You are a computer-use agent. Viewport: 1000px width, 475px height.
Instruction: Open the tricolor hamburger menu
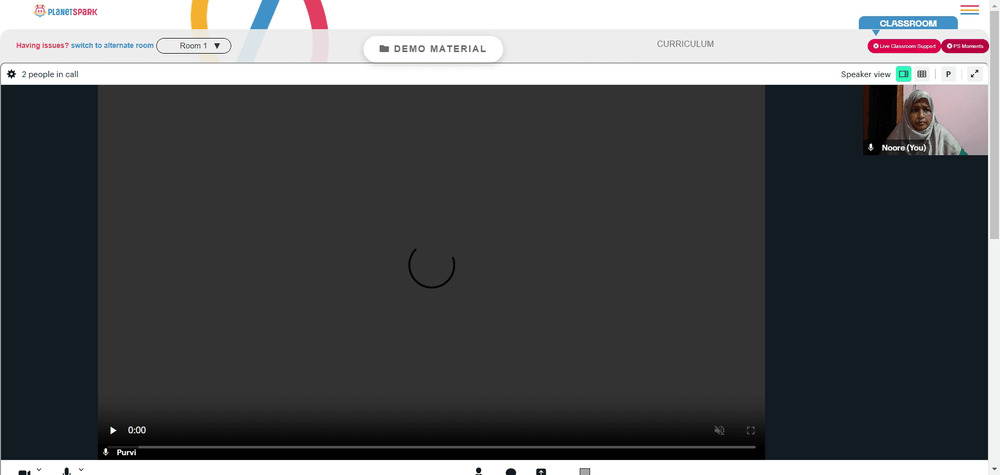[969, 10]
